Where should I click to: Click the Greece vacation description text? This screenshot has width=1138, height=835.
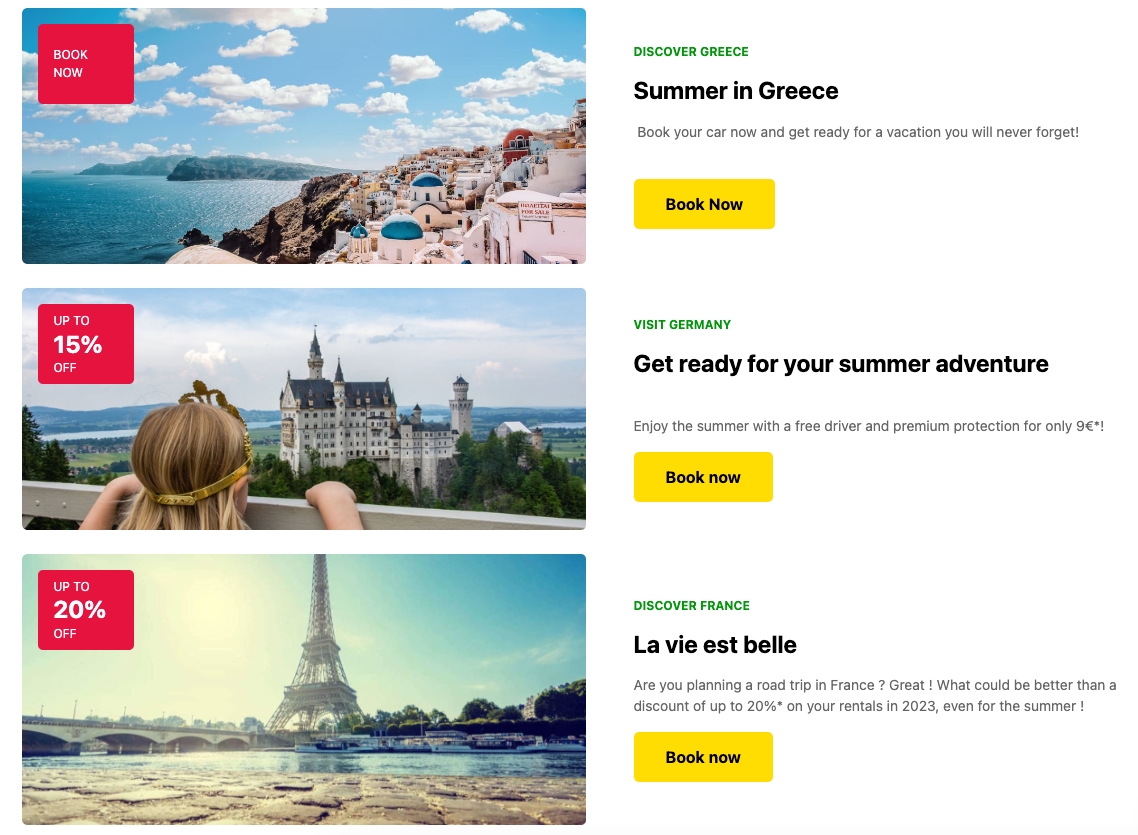pyautogui.click(x=858, y=132)
